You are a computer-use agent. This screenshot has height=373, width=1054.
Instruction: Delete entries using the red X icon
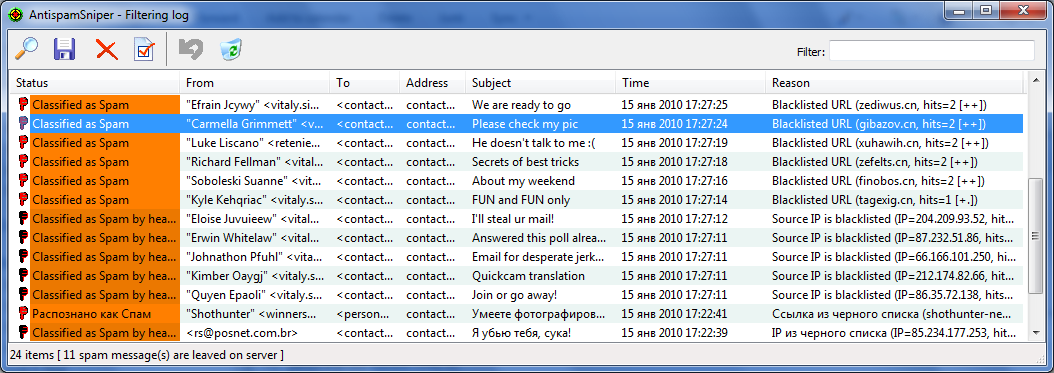(x=106, y=50)
